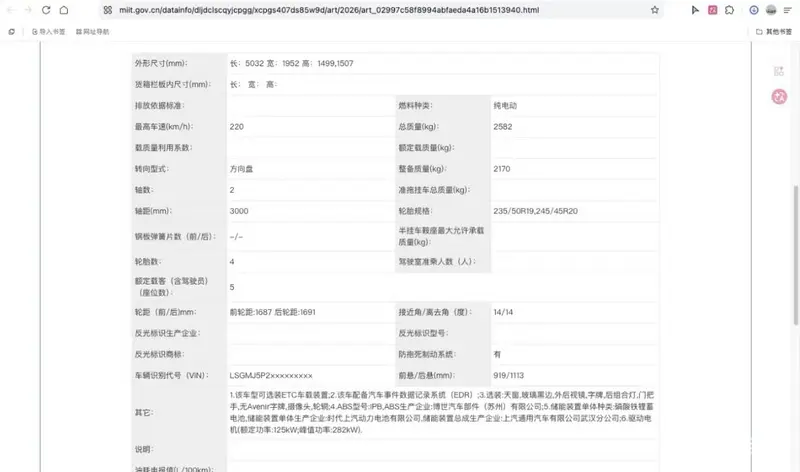
Task: Bookmark this page with the star icon
Action: coord(655,10)
